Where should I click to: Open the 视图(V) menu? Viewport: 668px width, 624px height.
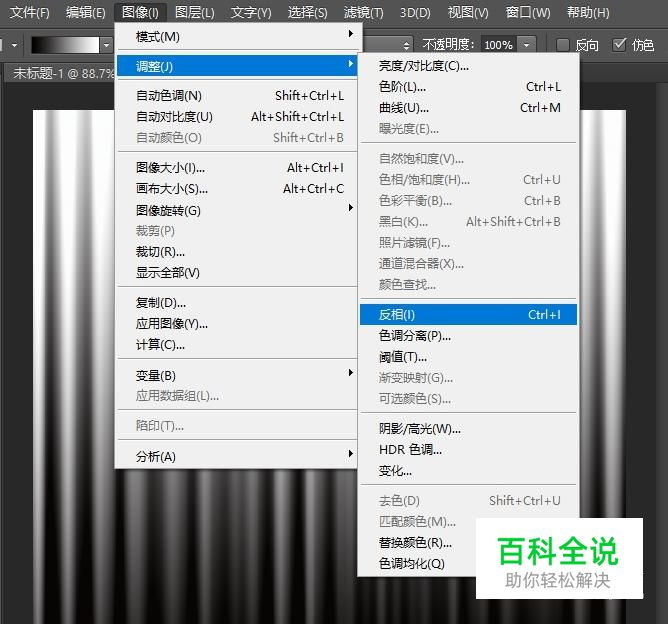(468, 12)
